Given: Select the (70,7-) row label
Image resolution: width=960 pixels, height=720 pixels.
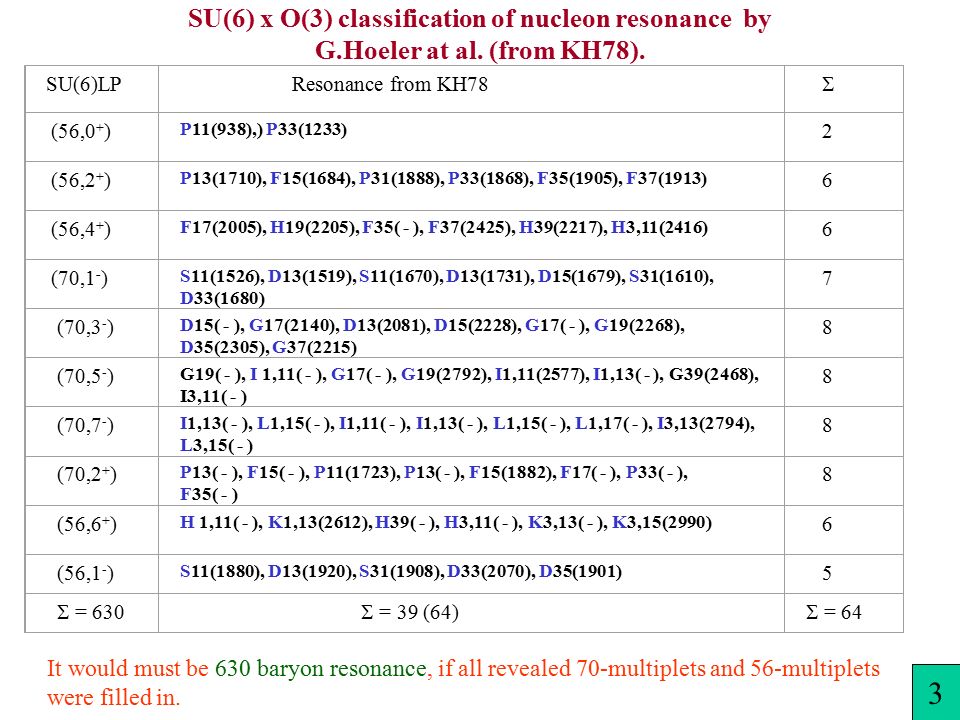Looking at the screenshot, I should 85,426.
